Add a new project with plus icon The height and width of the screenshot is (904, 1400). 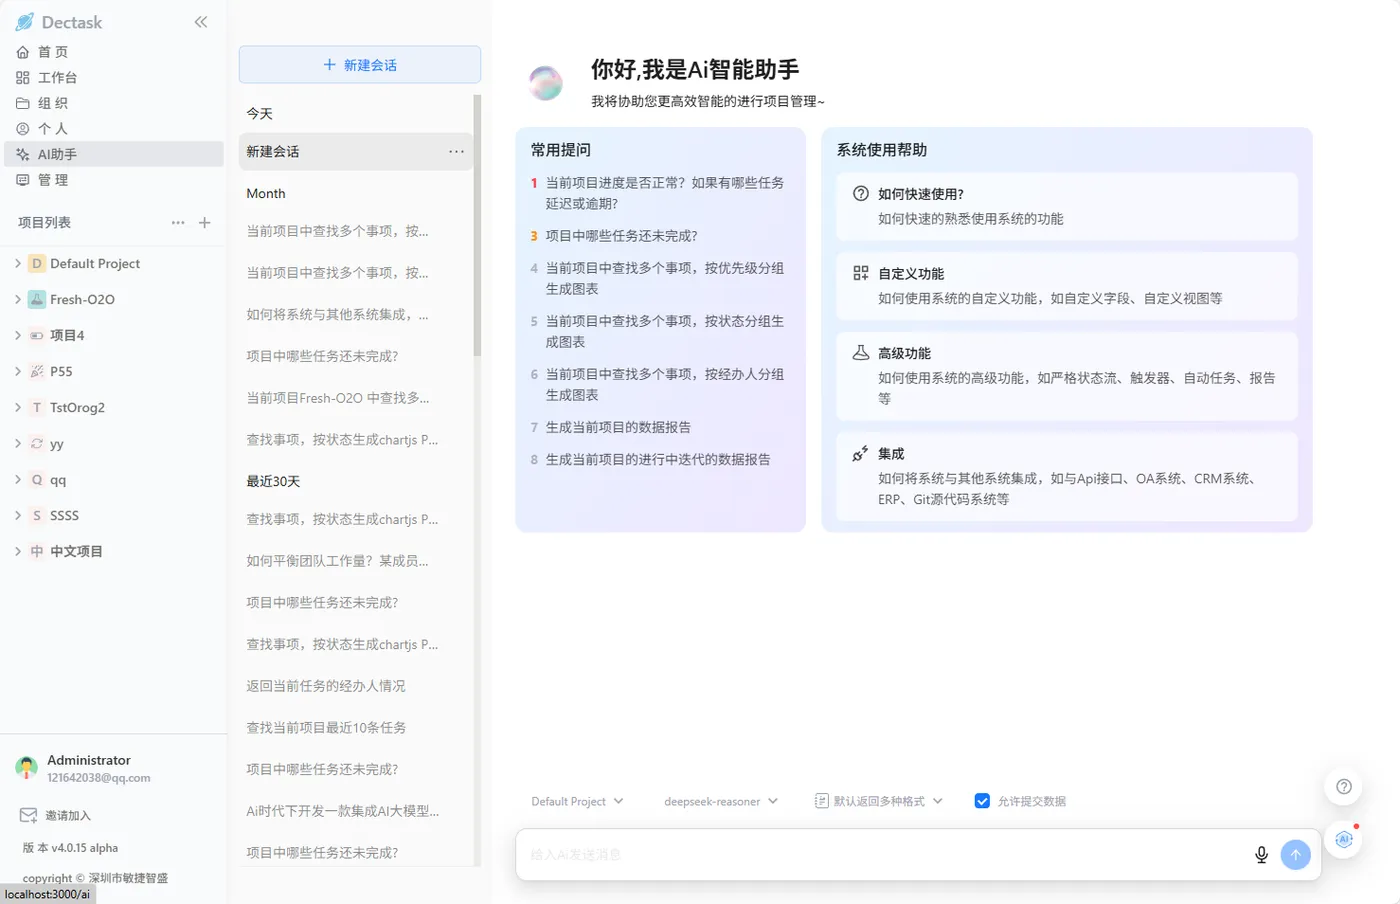point(205,223)
